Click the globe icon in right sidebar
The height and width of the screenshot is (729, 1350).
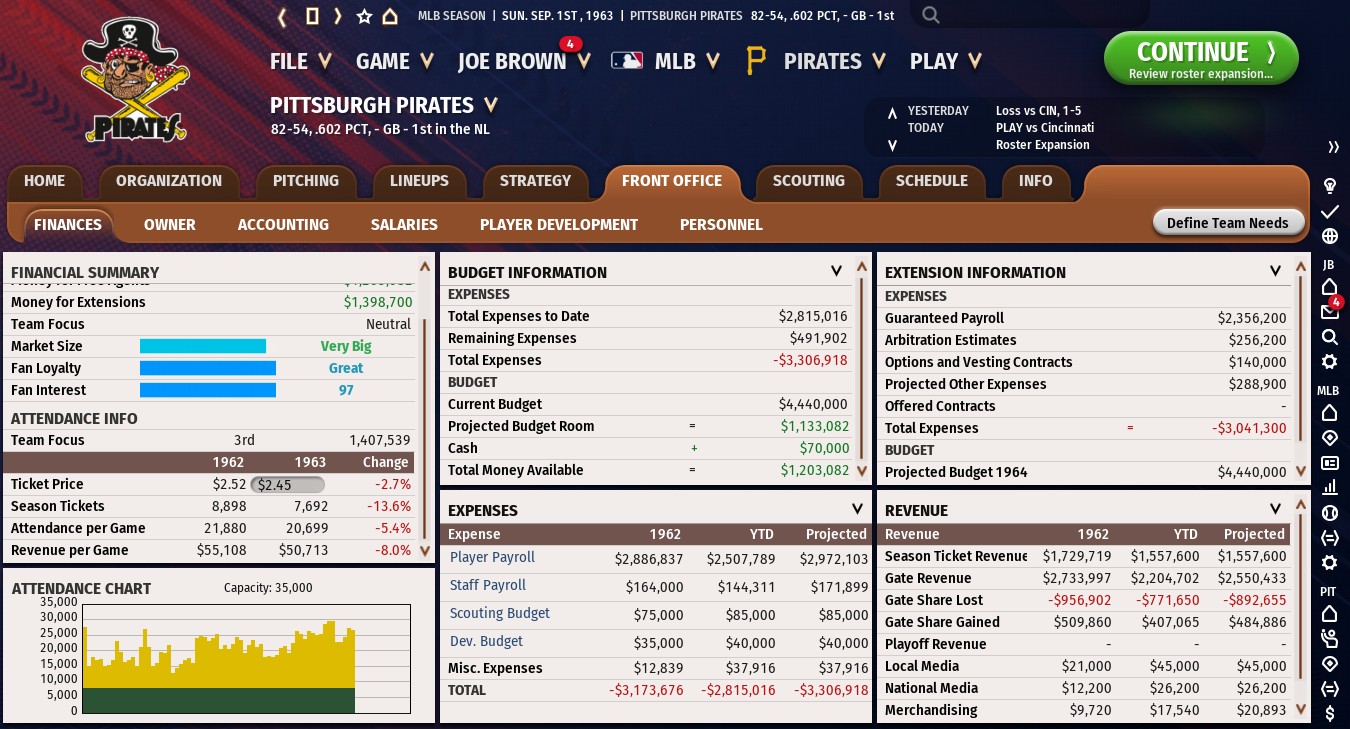click(1330, 237)
